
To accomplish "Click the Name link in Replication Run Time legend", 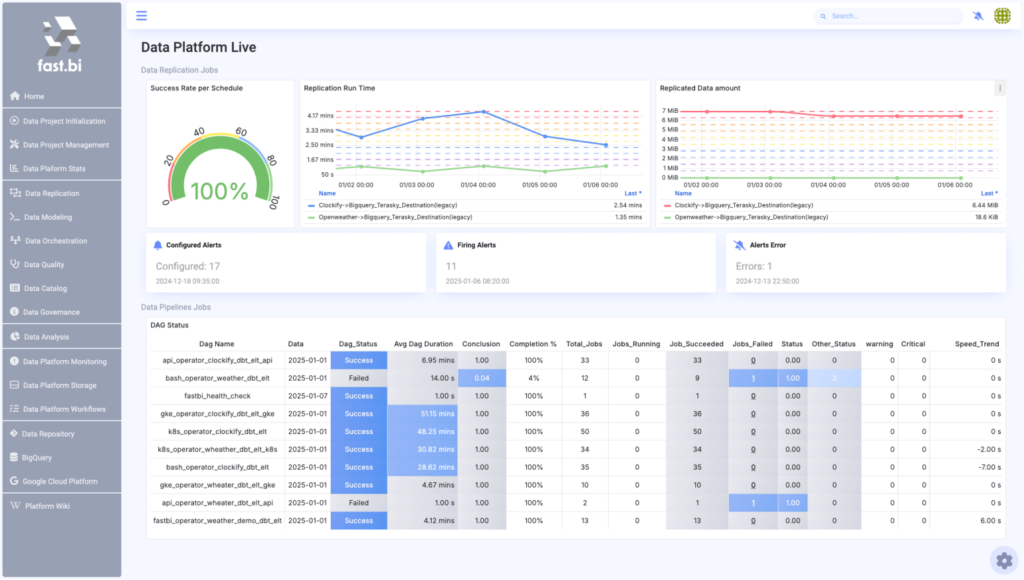I will click(x=327, y=194).
